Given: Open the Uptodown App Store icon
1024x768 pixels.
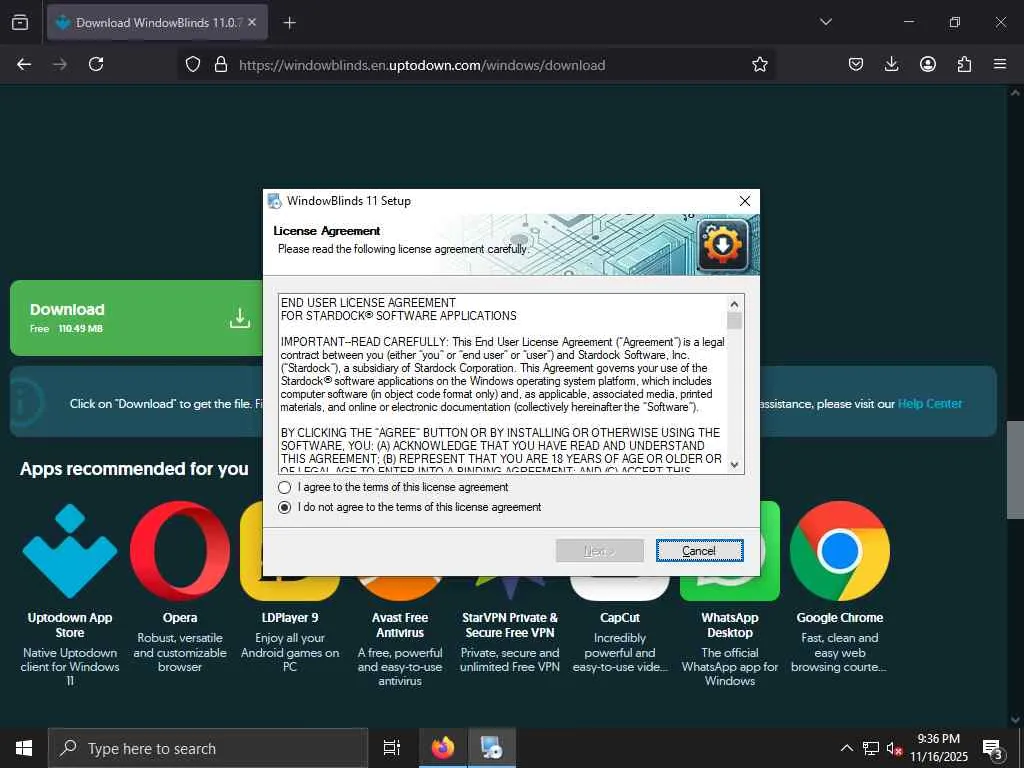Looking at the screenshot, I should [70, 551].
